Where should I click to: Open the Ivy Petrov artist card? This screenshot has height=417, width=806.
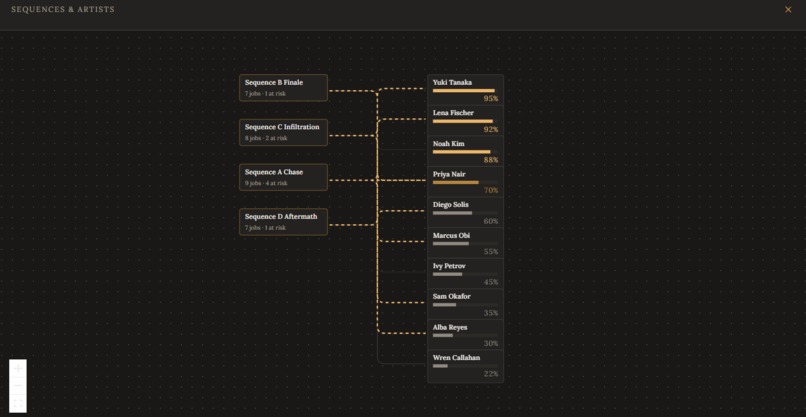(465, 274)
